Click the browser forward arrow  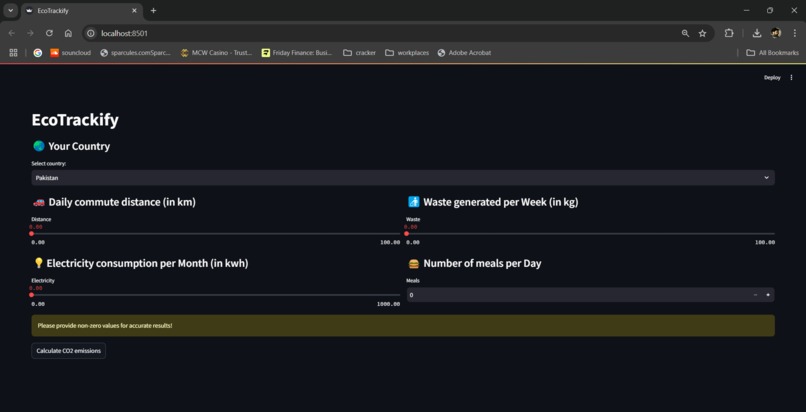point(30,33)
